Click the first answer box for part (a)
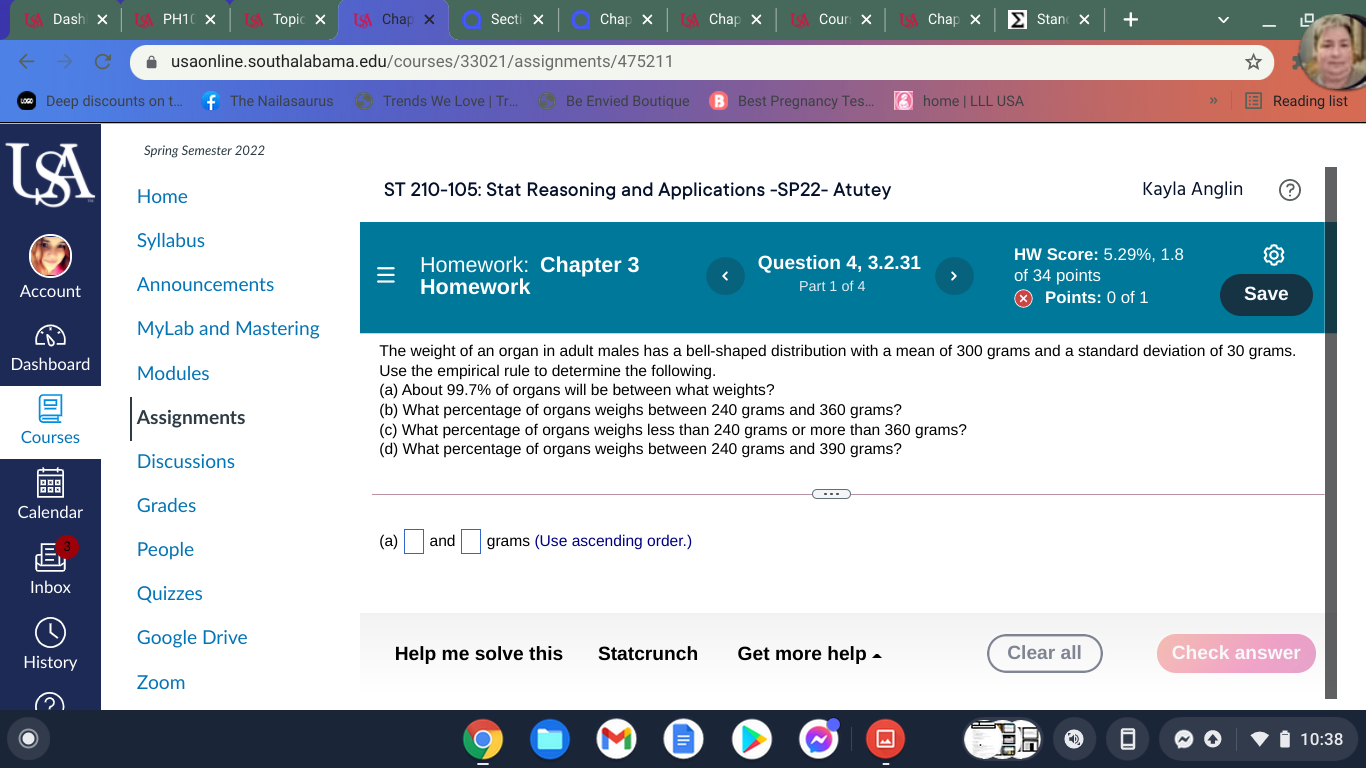The width and height of the screenshot is (1366, 768). click(x=413, y=541)
